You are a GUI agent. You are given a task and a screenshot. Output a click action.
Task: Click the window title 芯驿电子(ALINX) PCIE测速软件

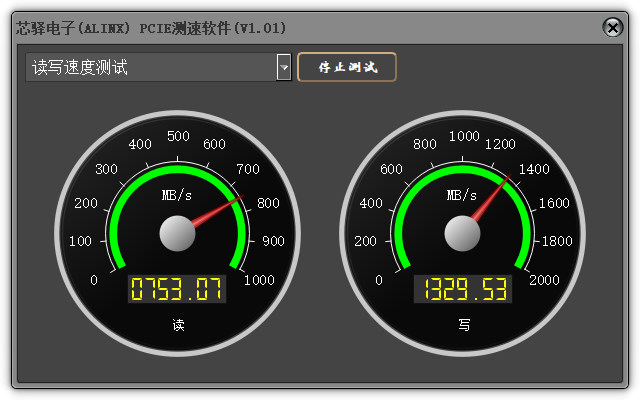click(151, 28)
